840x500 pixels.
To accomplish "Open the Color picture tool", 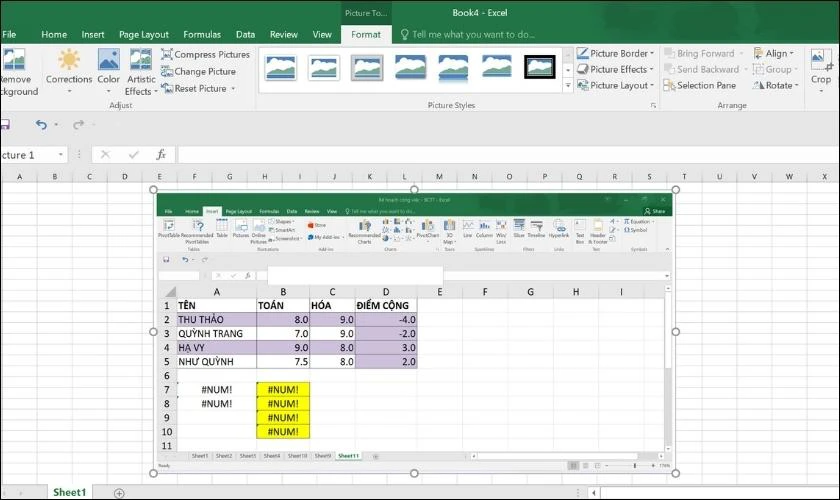I will point(108,71).
